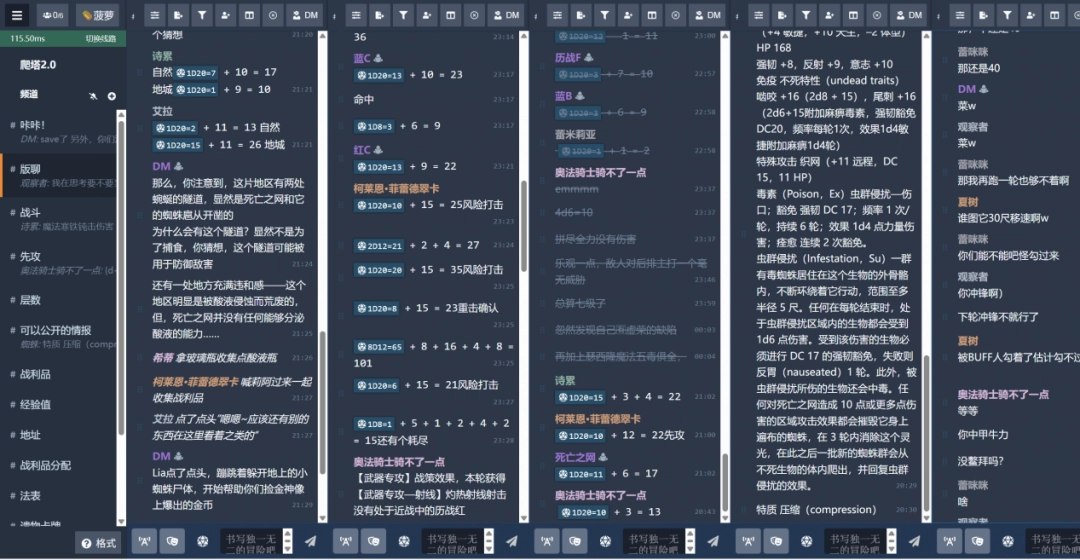Viewport: 1080px width, 560px height.
Task: Focus the message input under 蓝C 命中 pane
Action: (x=452, y=541)
